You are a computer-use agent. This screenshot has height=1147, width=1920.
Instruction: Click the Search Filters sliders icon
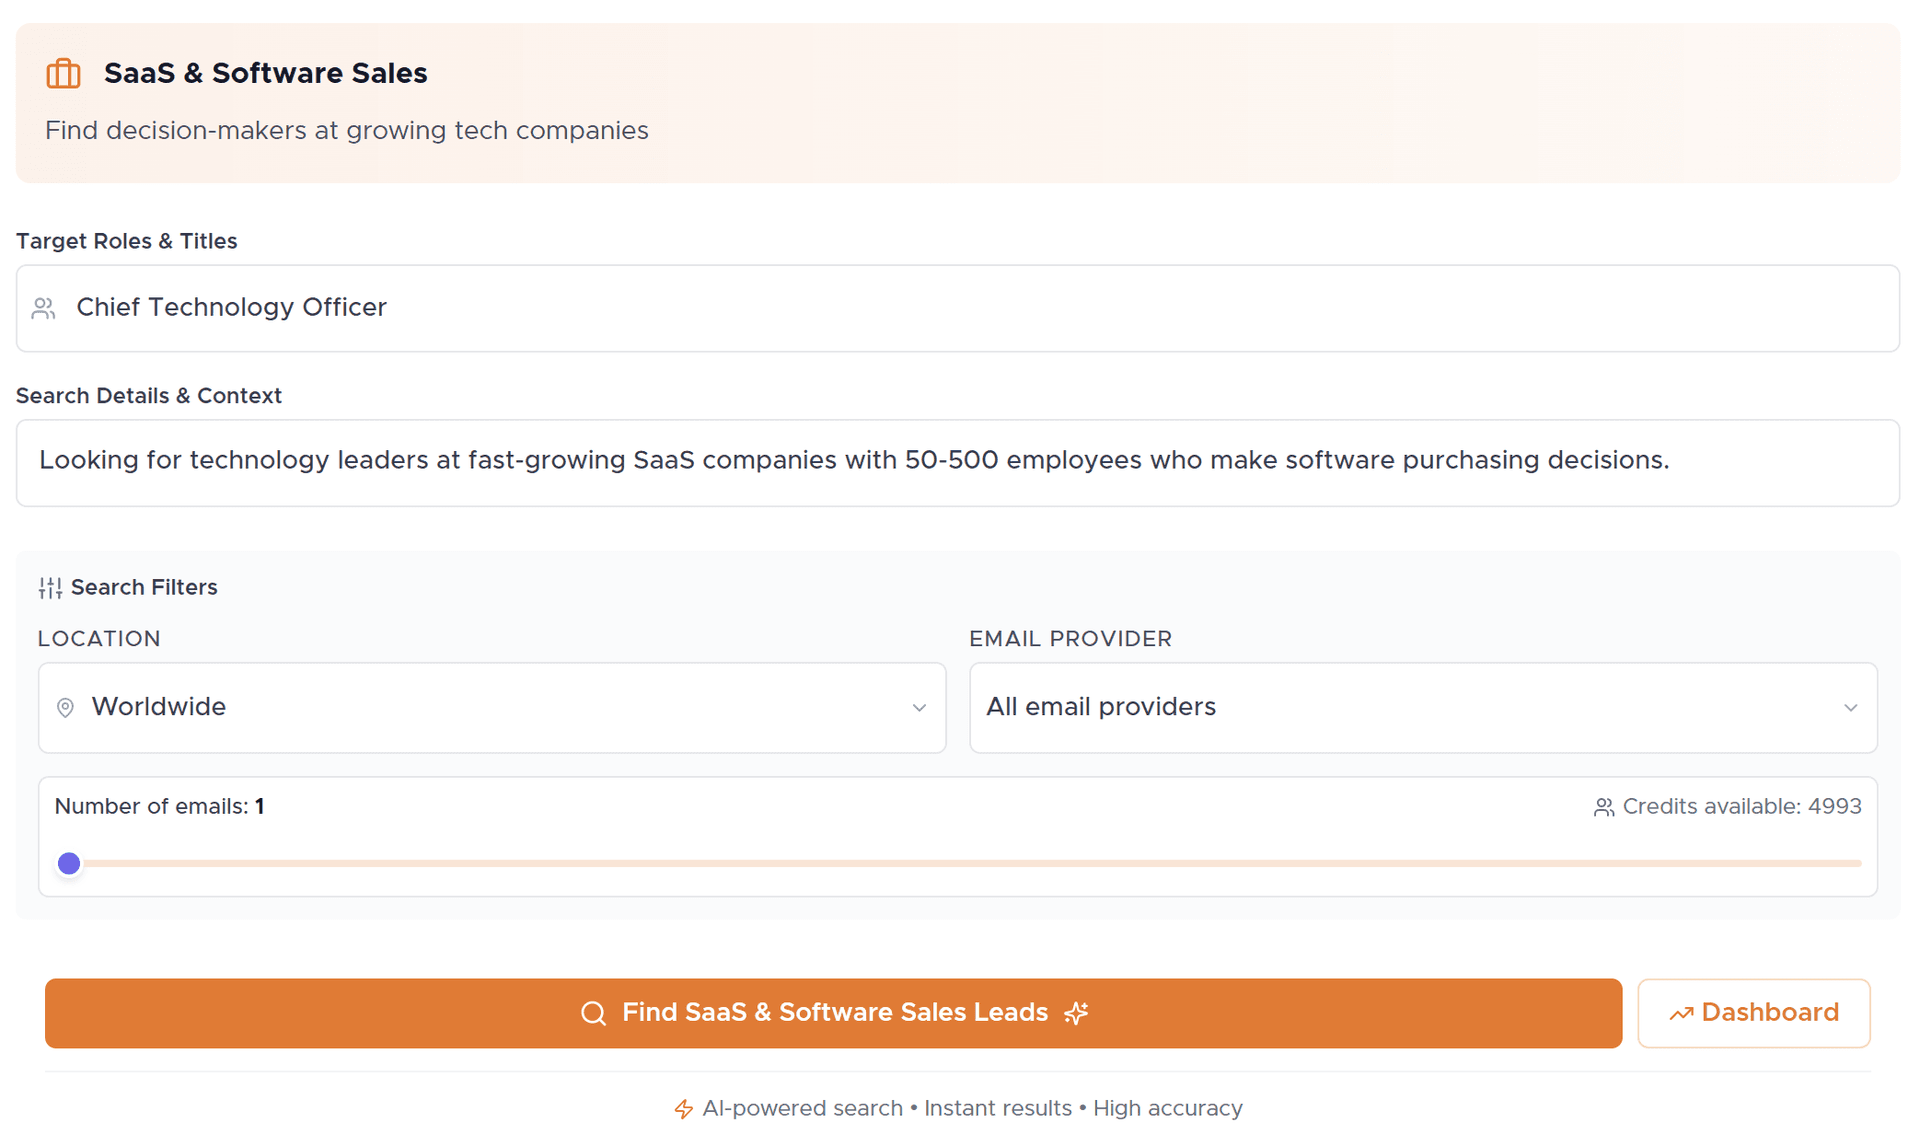coord(49,587)
